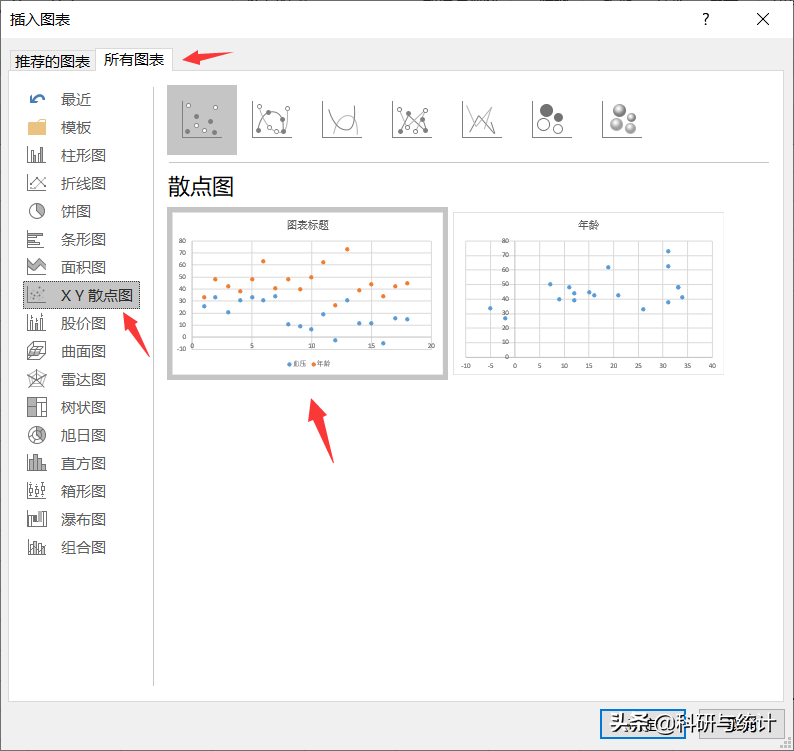Select scatter with straight lines icon
The height and width of the screenshot is (751, 794).
pyautogui.click(x=482, y=120)
